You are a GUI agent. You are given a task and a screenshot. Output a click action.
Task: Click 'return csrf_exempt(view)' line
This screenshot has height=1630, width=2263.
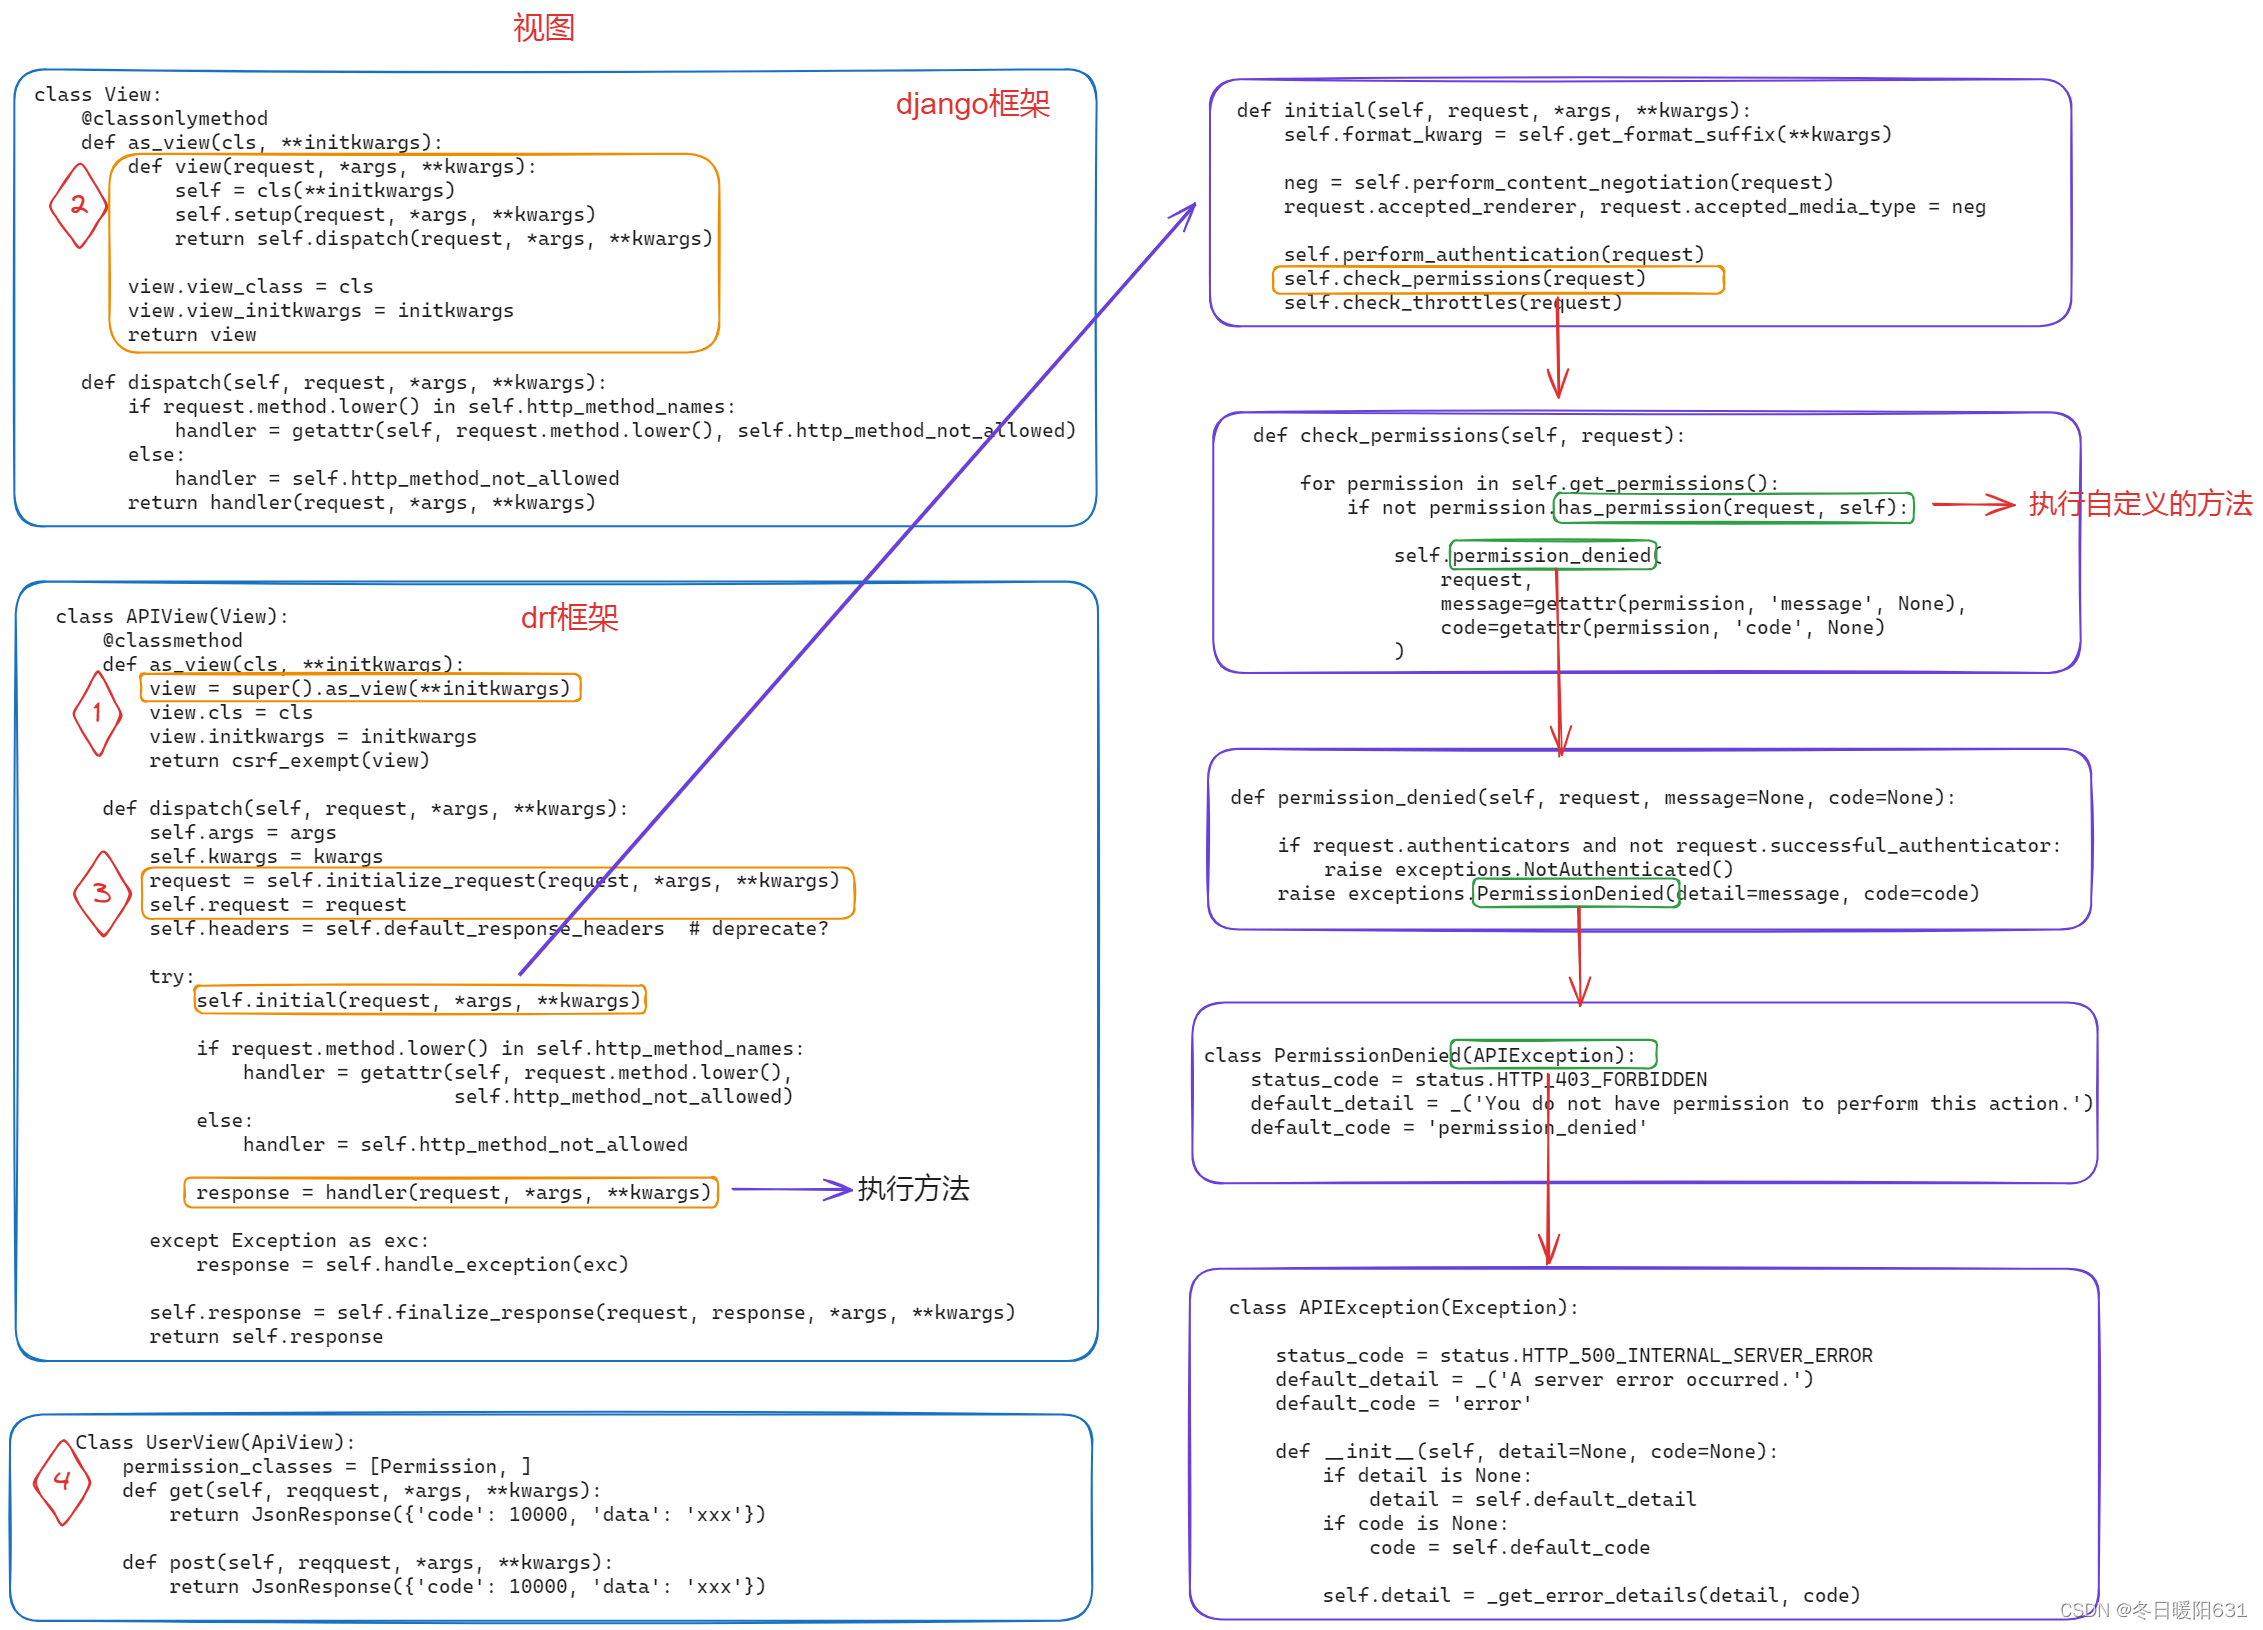click(x=289, y=761)
